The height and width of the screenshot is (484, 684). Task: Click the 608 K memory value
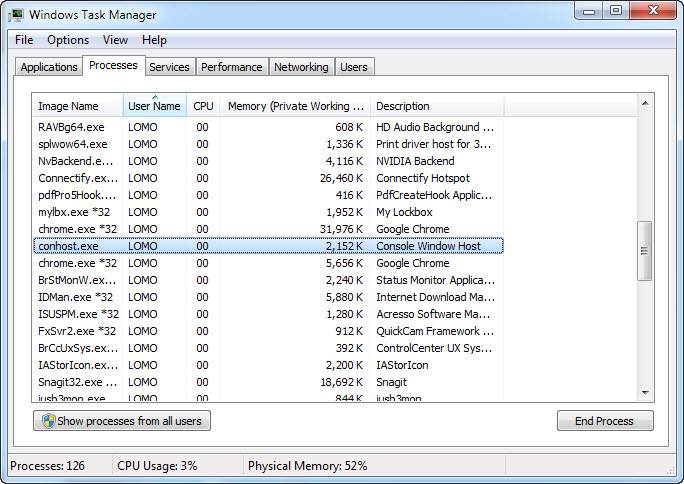pyautogui.click(x=349, y=127)
